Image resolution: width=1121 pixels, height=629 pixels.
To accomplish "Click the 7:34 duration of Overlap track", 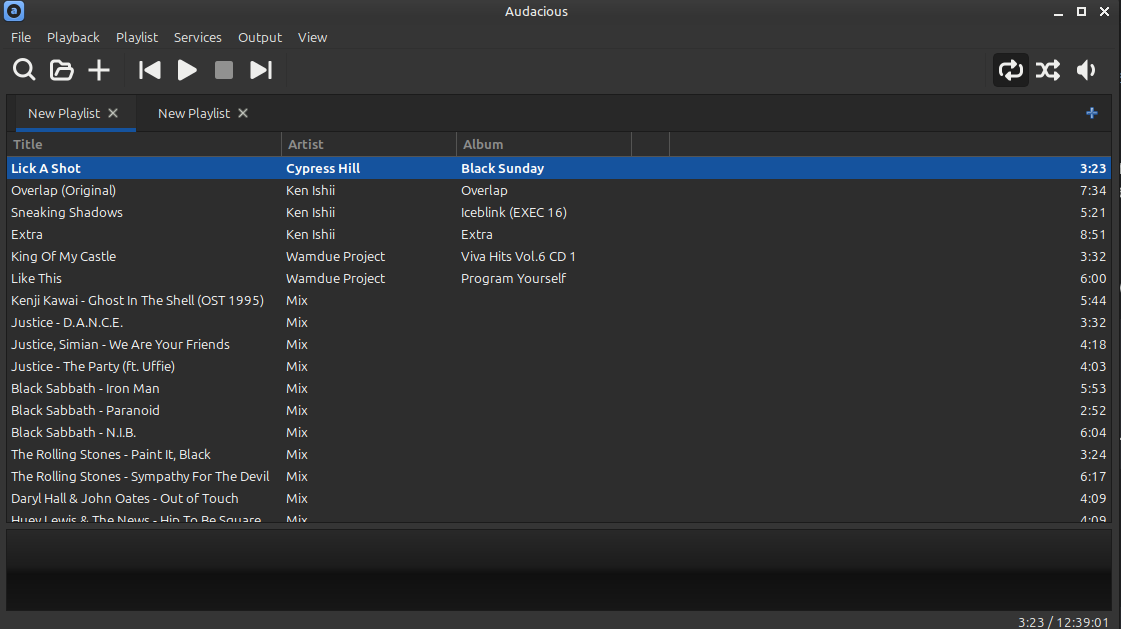I will 1093,191.
